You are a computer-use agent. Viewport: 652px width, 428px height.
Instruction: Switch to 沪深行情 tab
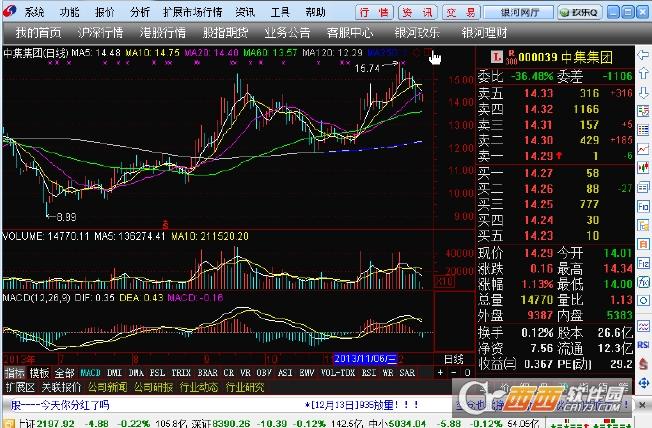point(100,32)
